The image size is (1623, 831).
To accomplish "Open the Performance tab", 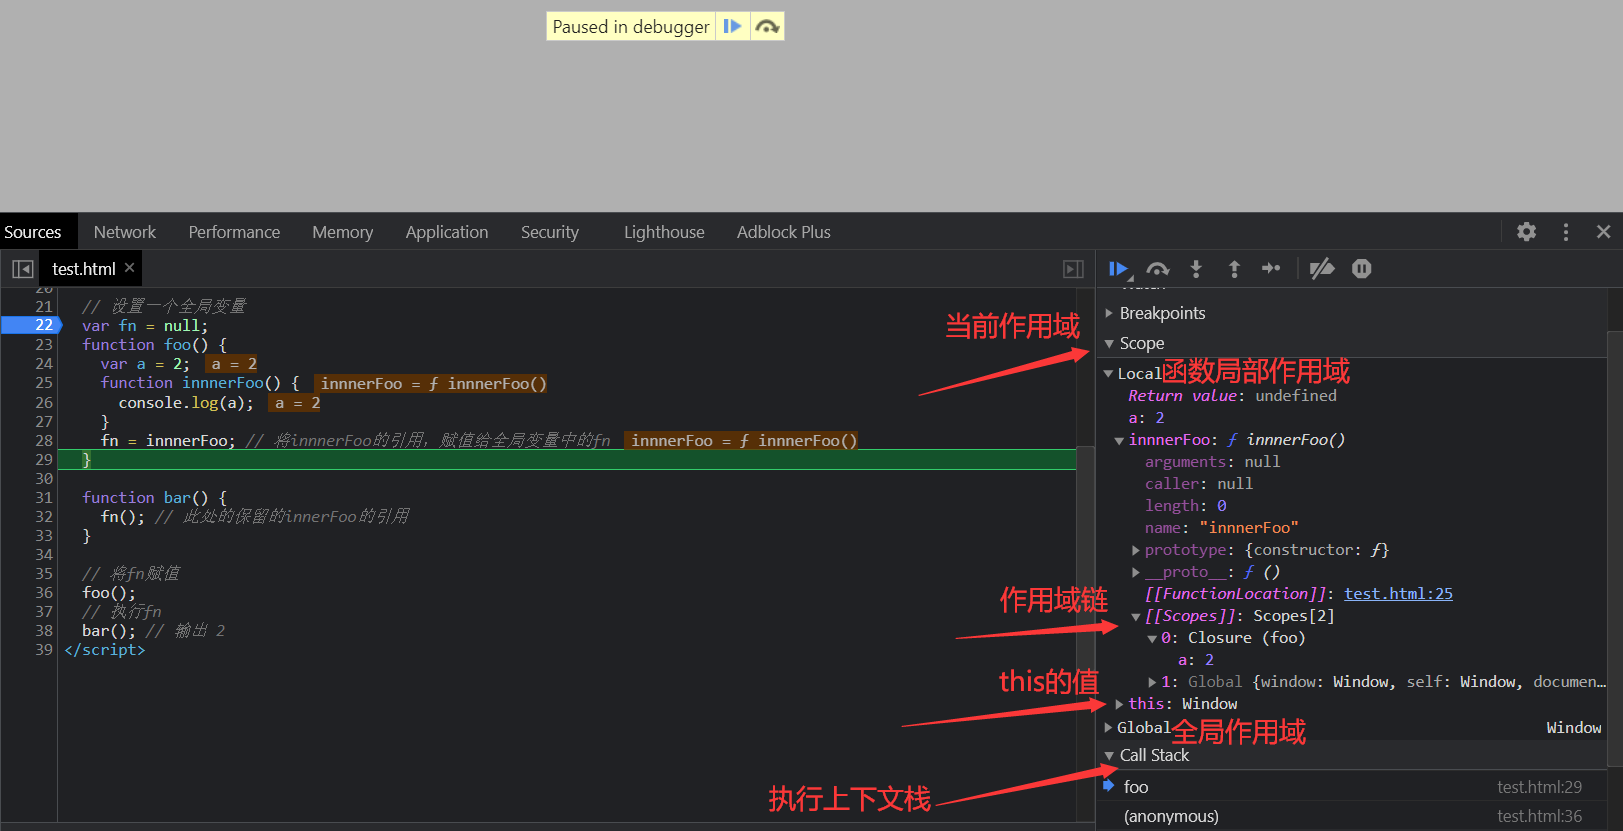I will 234,232.
